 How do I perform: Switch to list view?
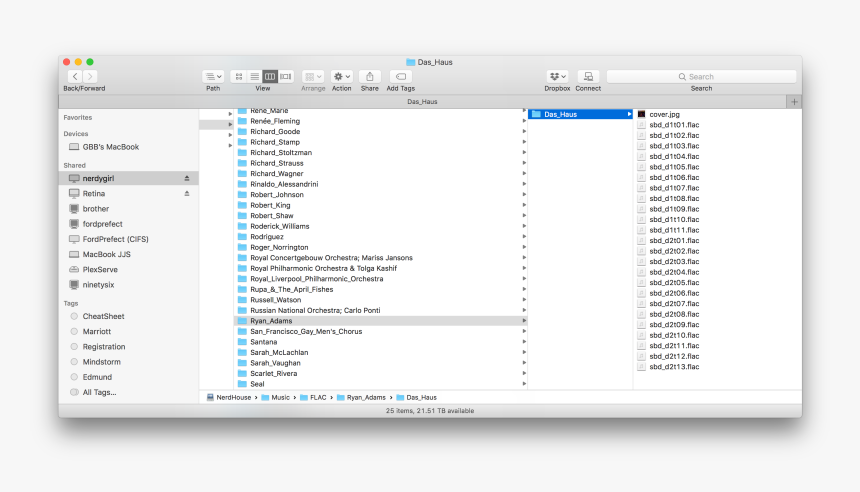(x=254, y=77)
